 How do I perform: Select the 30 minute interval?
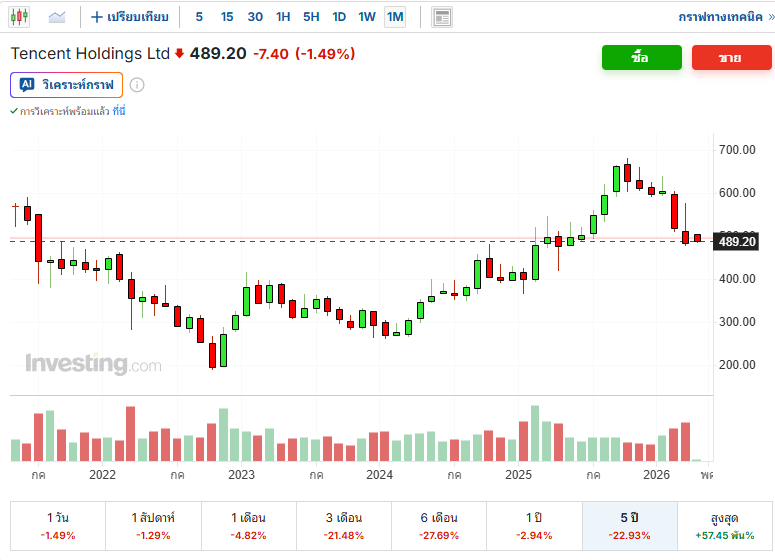tap(255, 17)
